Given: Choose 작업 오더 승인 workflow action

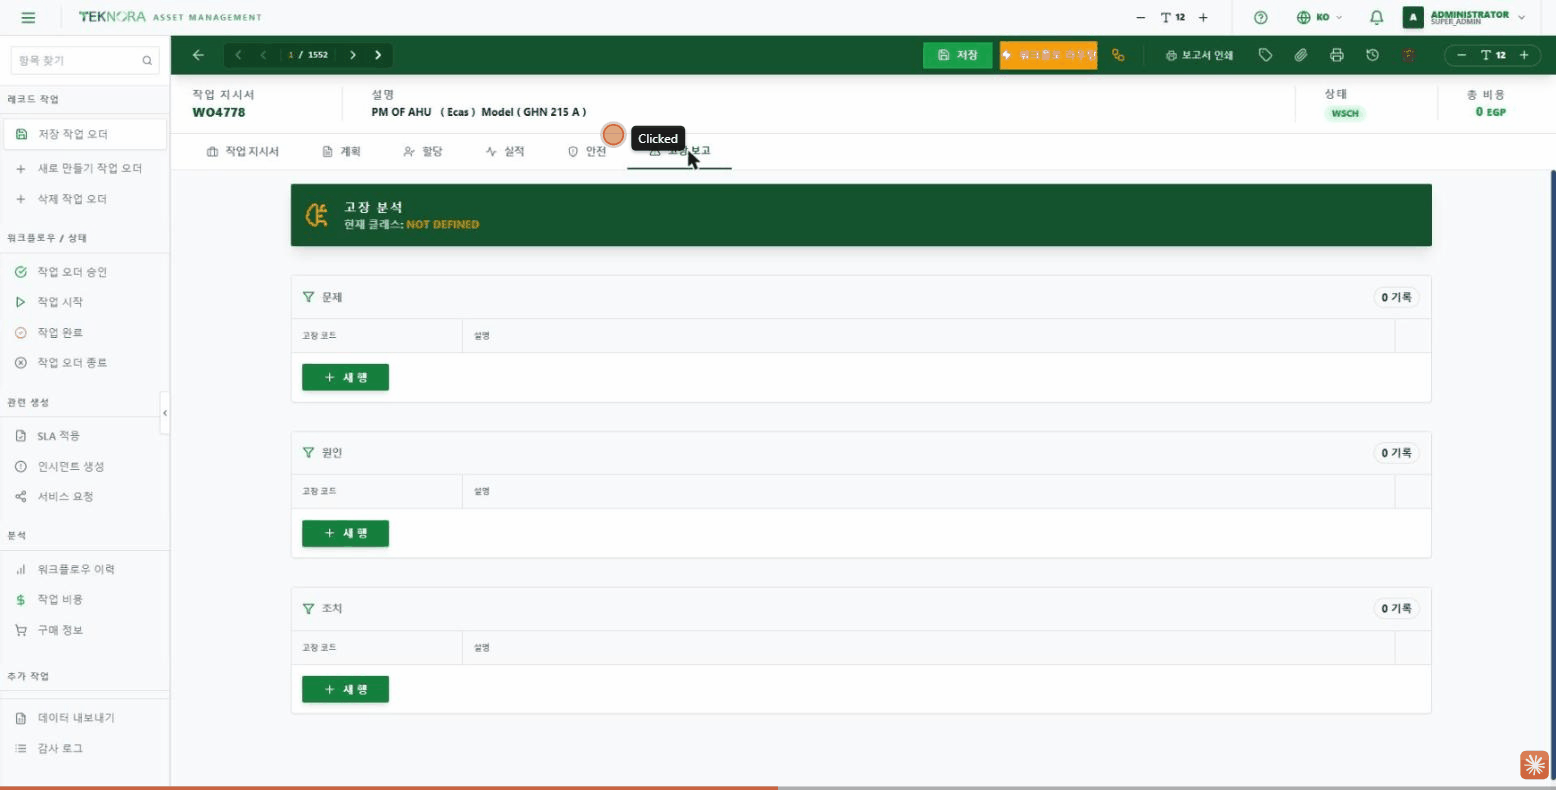Looking at the screenshot, I should click(x=85, y=272).
